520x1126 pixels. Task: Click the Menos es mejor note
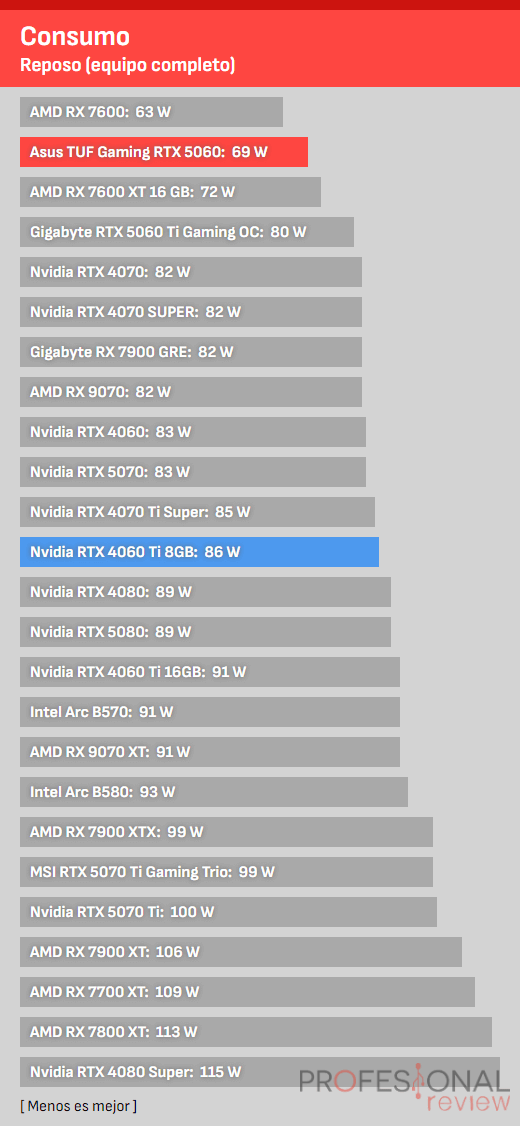[78, 1105]
